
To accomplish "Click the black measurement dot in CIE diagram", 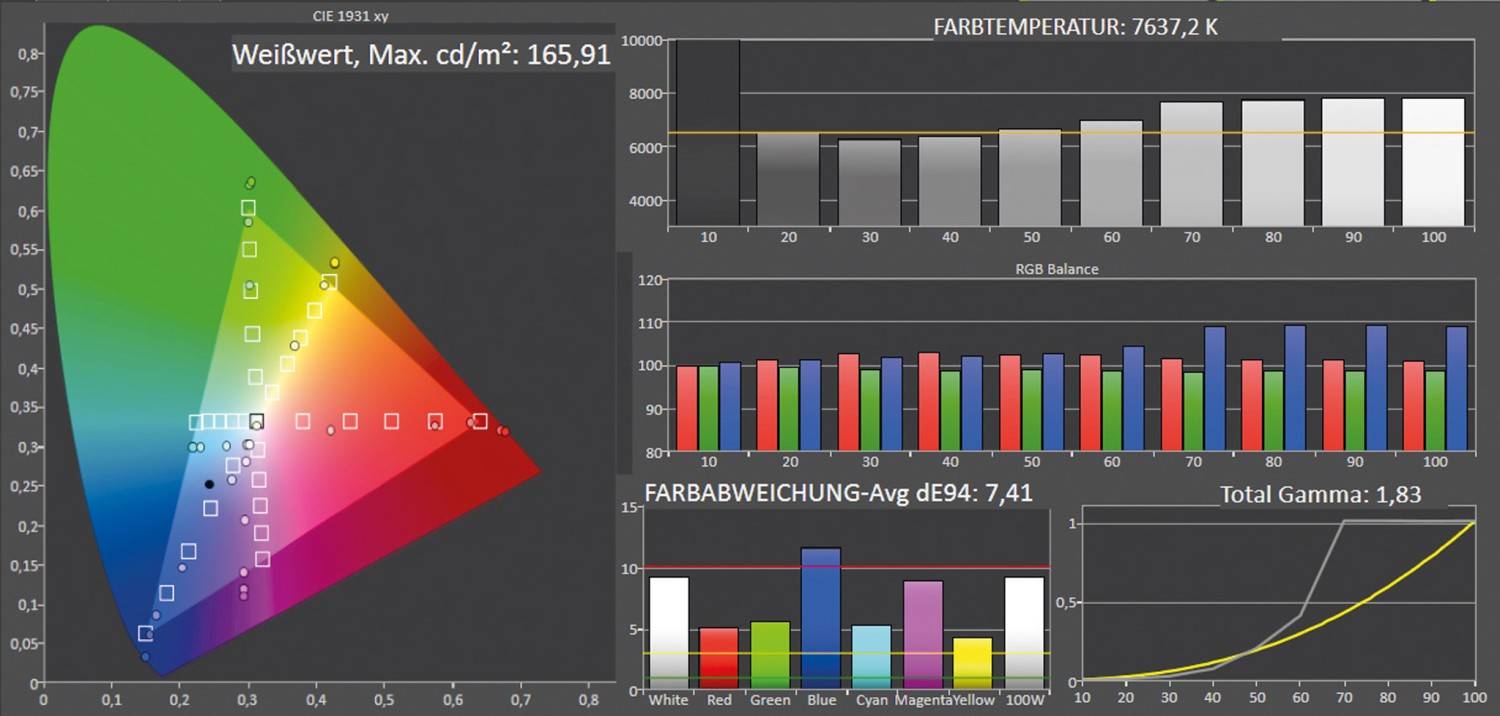I will coord(209,484).
